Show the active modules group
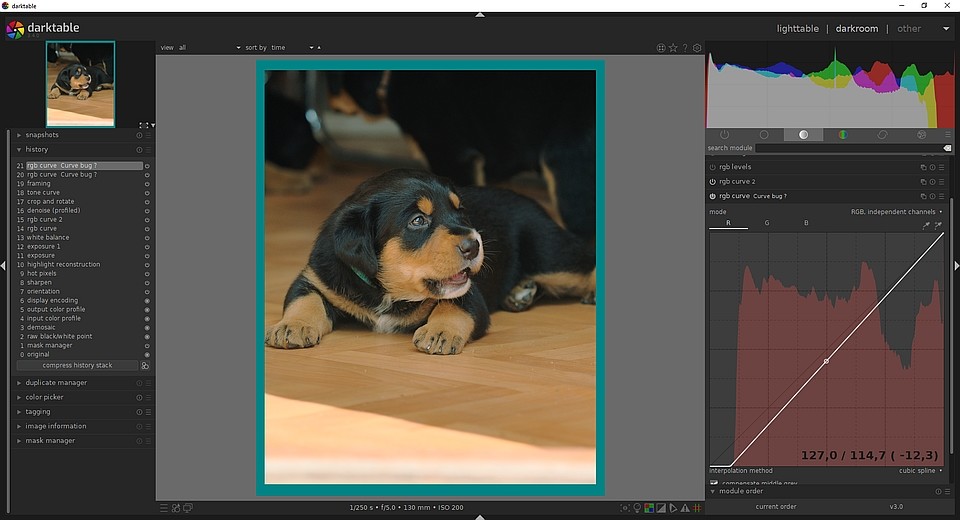Viewport: 960px width, 520px height. 725,134
